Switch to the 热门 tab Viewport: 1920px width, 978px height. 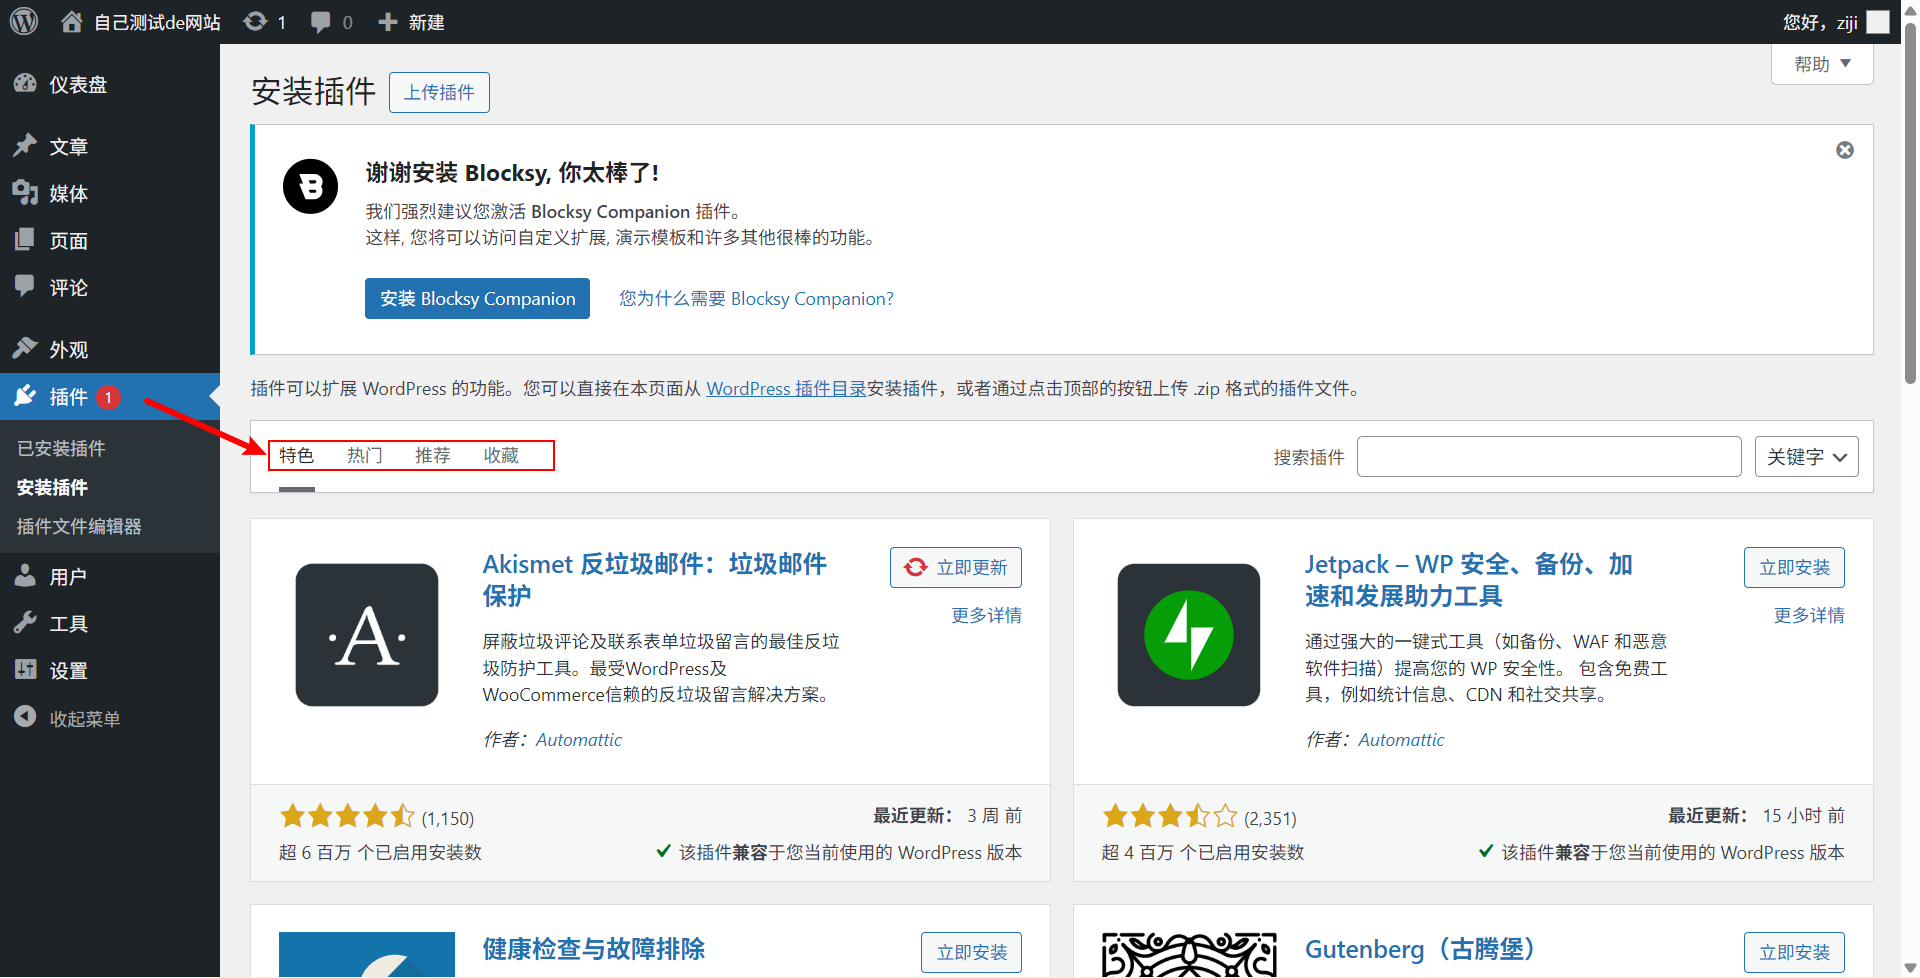(364, 456)
